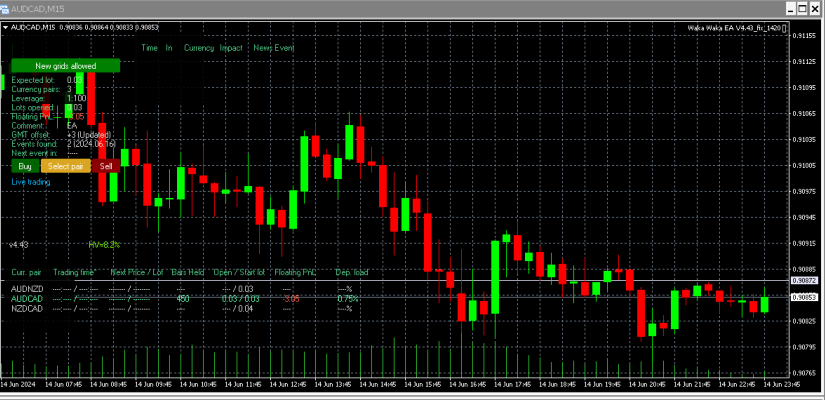This screenshot has height=400, width=825.
Task: Click the 'News Event' column header
Action: [274, 48]
